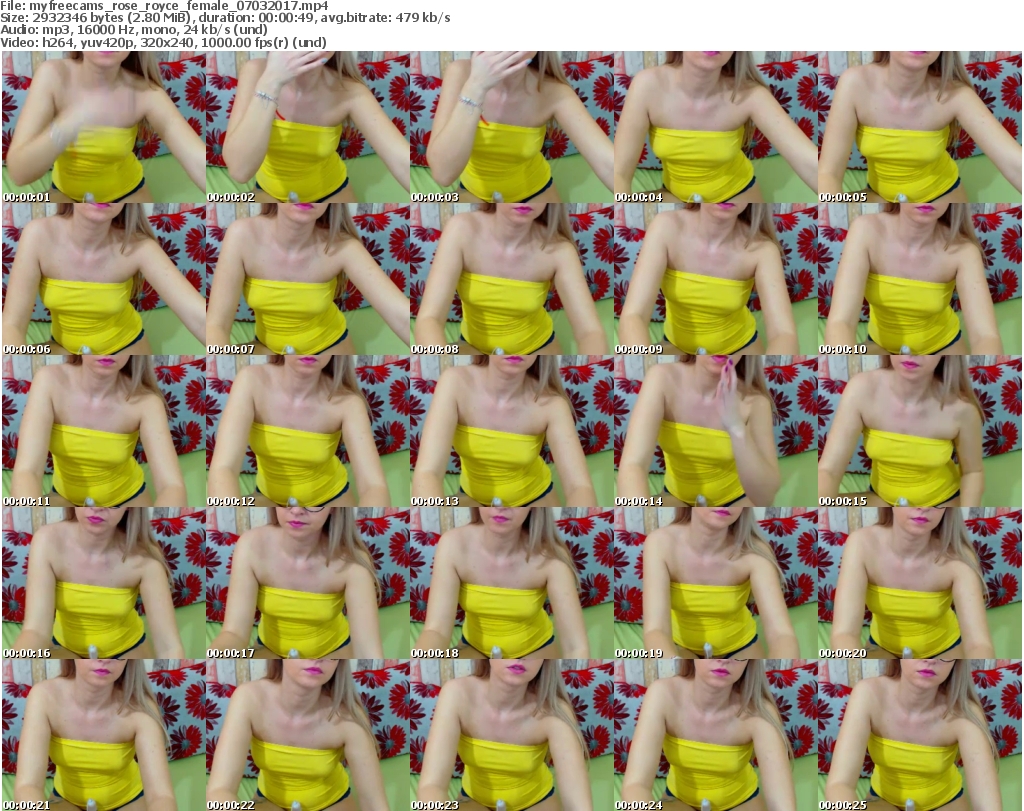Choose the frame marked 00:00:18
The width and height of the screenshot is (1024, 811).
[511, 583]
